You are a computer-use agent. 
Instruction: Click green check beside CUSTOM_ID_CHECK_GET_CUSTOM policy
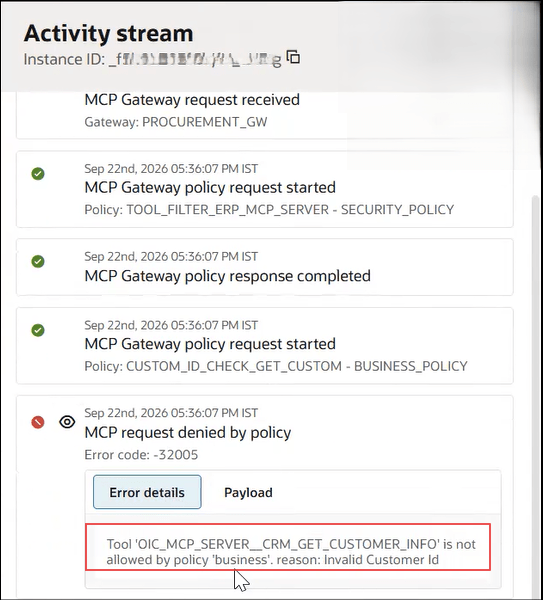click(x=38, y=330)
